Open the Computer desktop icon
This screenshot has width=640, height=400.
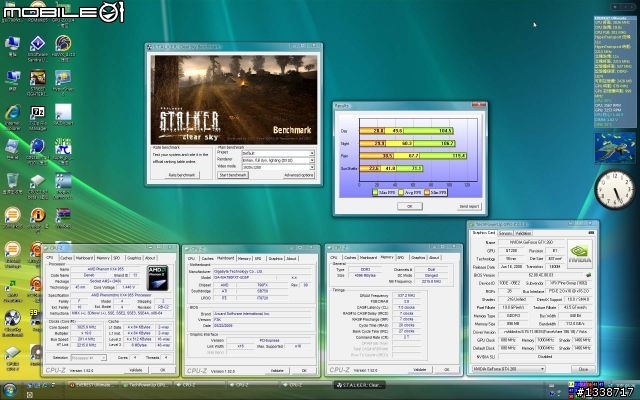coord(14,43)
